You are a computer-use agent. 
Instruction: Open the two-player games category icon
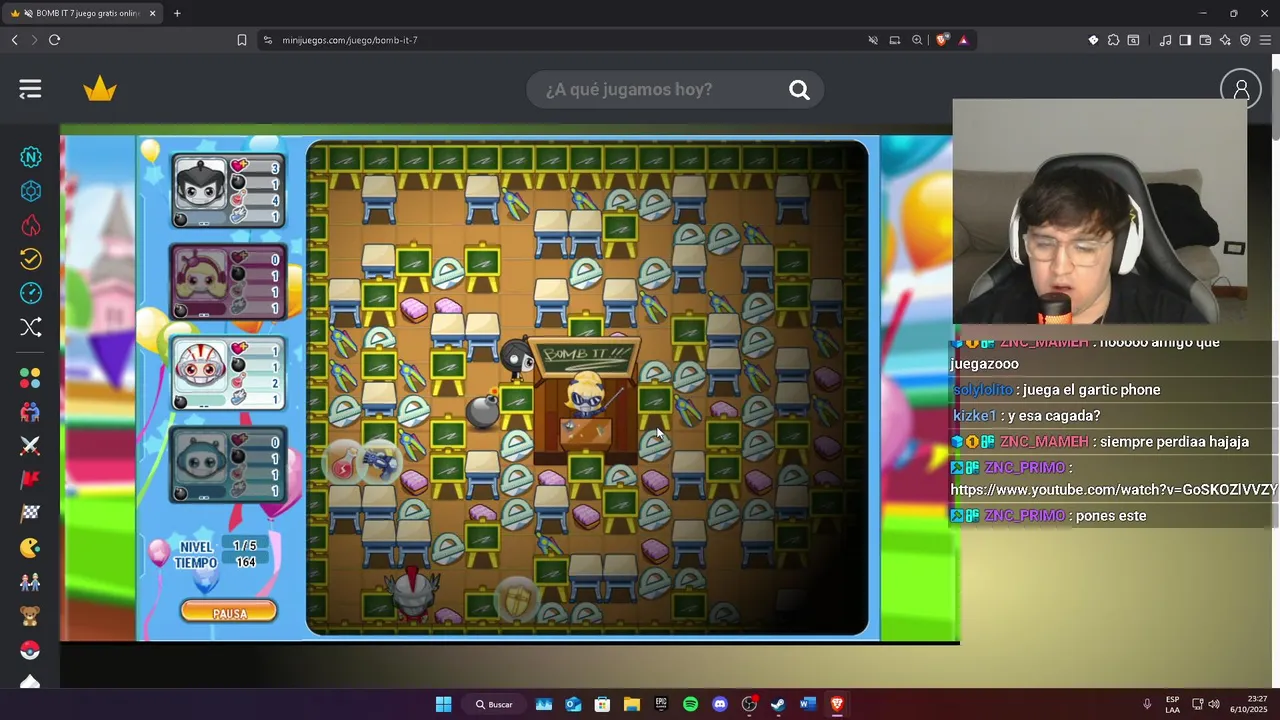pyautogui.click(x=30, y=412)
